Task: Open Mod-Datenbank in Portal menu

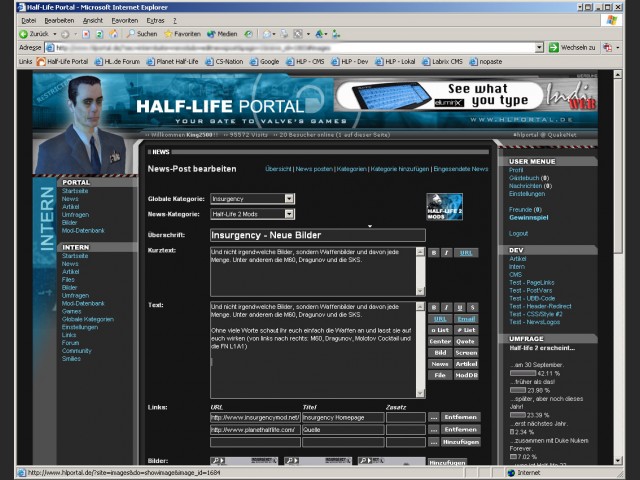Action: [x=83, y=231]
